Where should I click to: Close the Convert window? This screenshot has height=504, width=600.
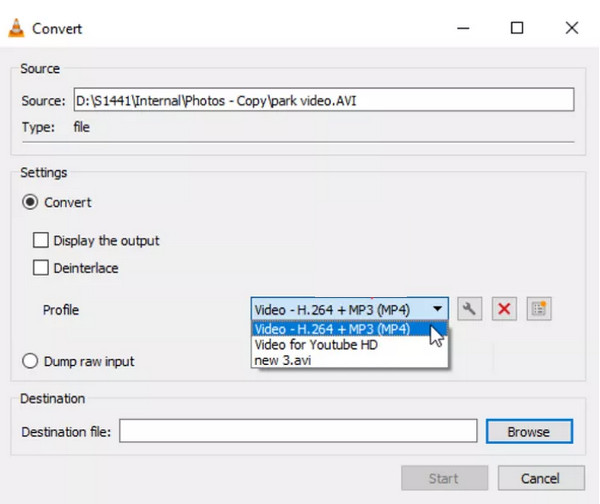(572, 28)
